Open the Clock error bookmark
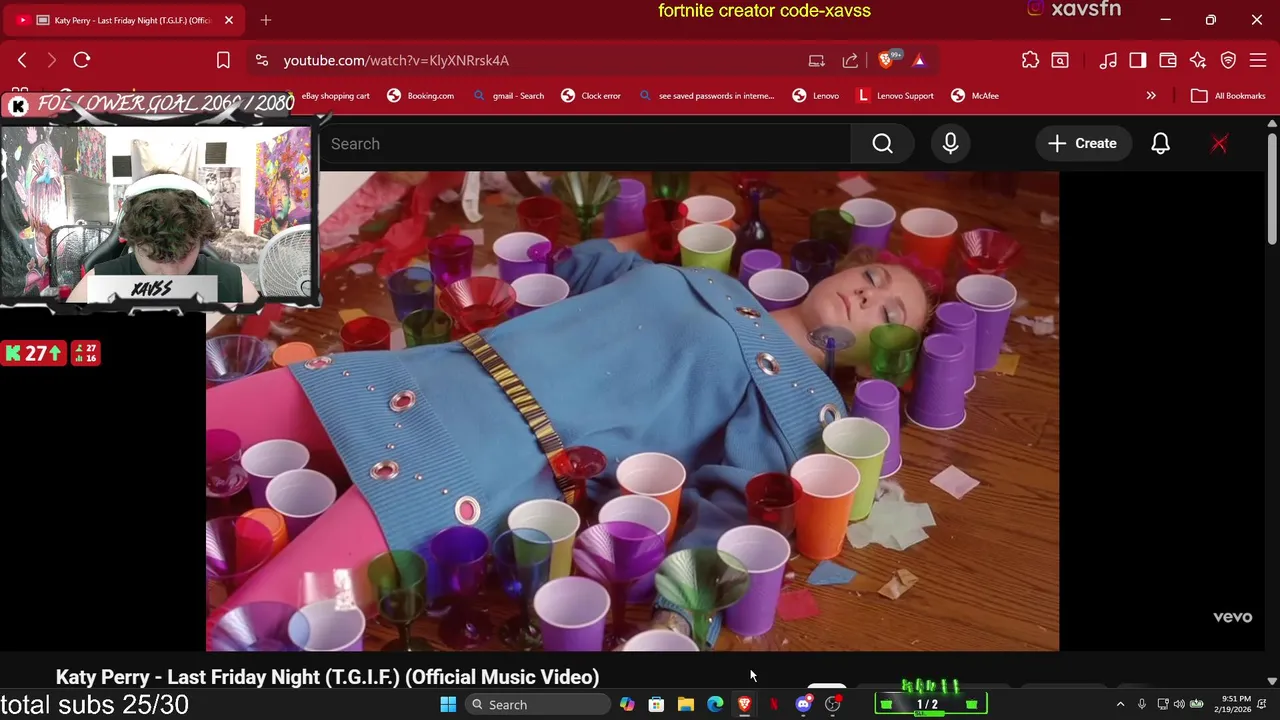The width and height of the screenshot is (1280, 720). pos(591,96)
